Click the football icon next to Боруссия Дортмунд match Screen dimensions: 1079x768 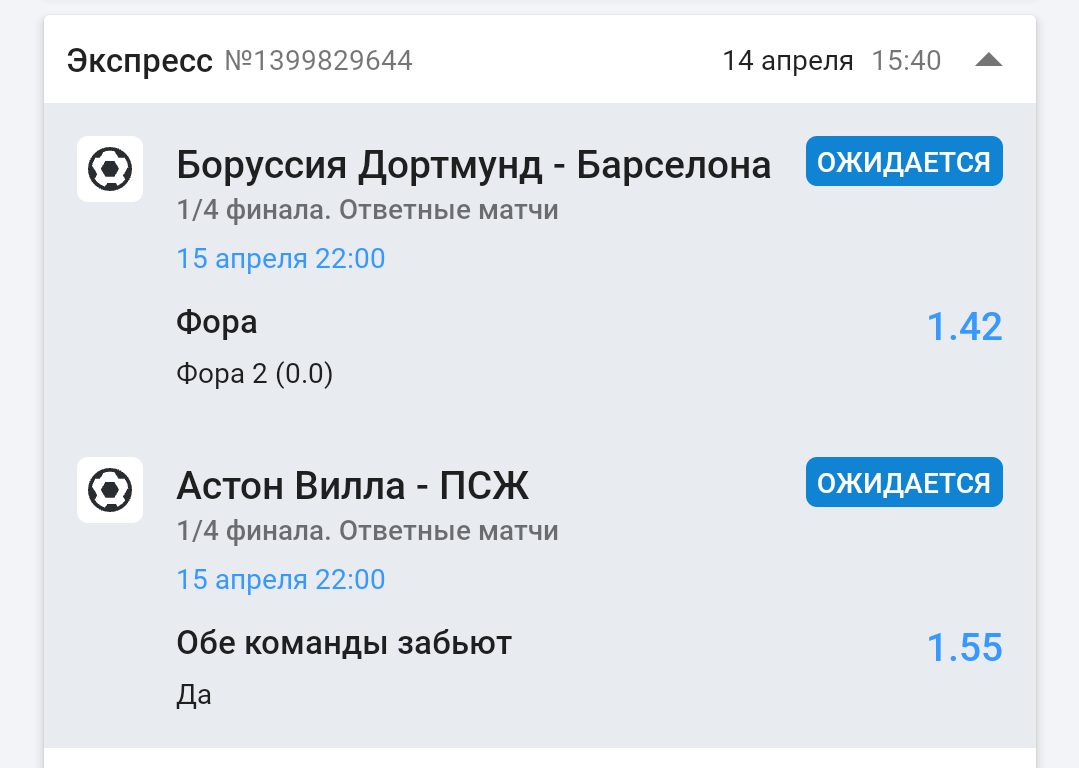click(x=110, y=169)
